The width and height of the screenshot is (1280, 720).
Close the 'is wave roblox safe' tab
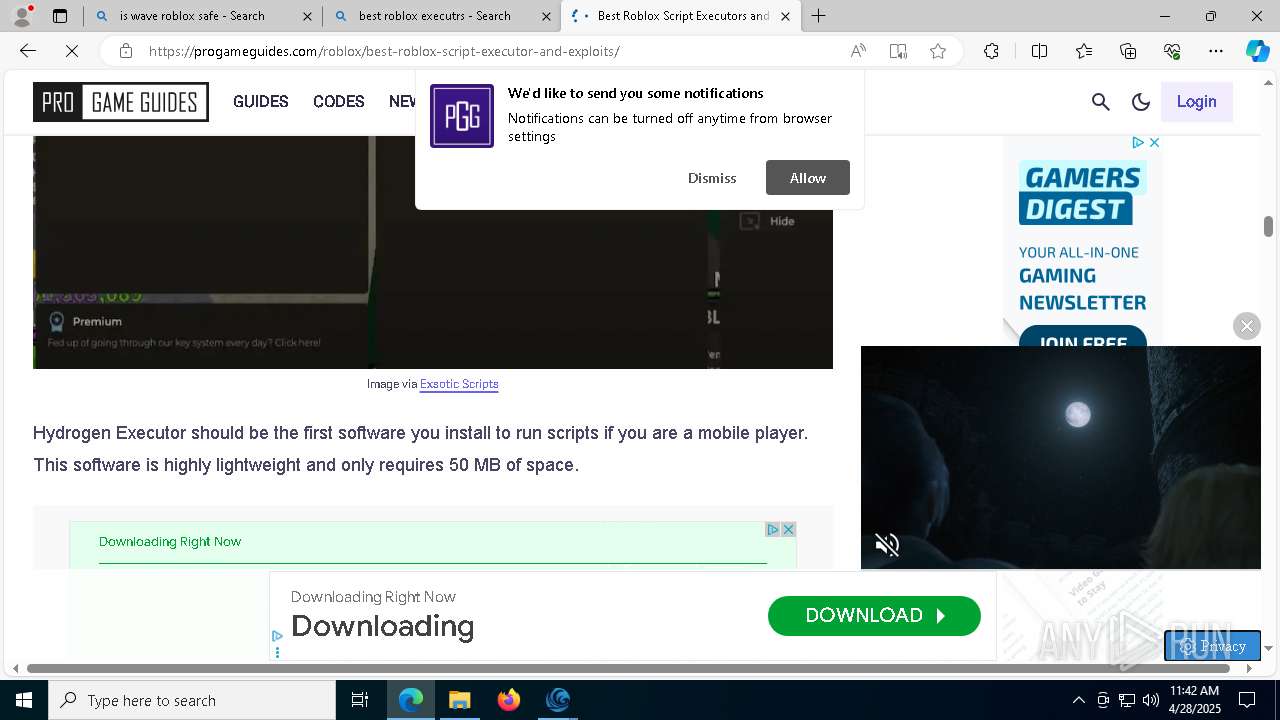(307, 16)
